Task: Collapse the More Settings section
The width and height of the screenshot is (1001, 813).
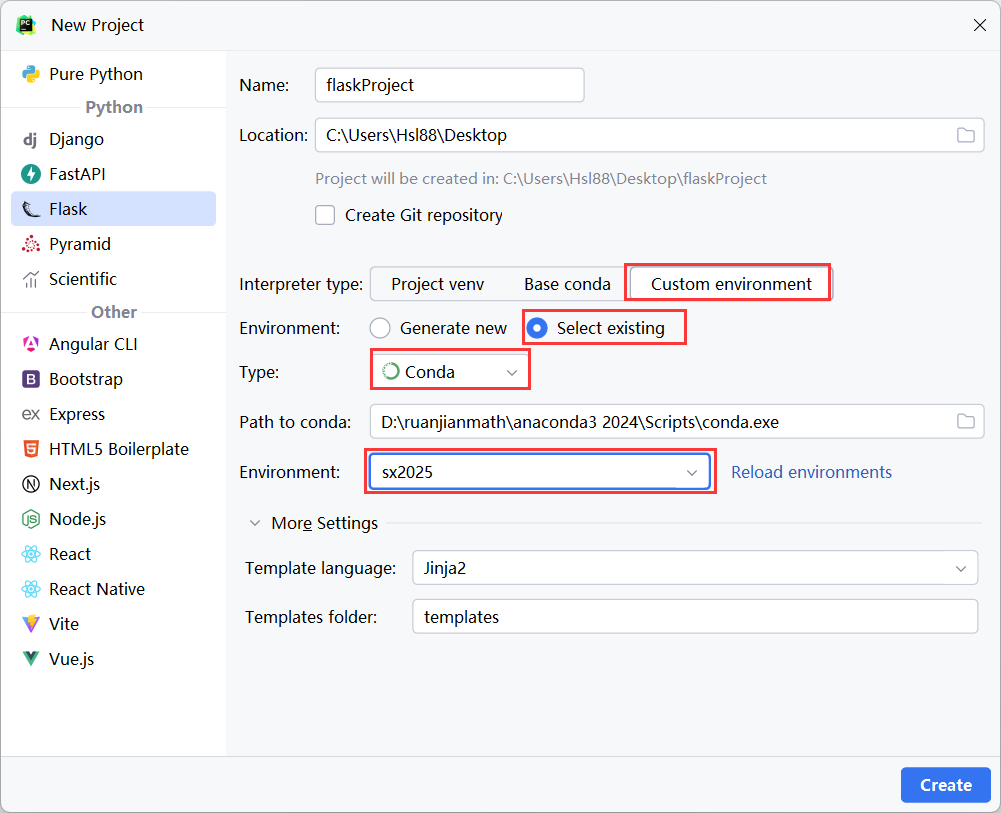Action: 255,523
